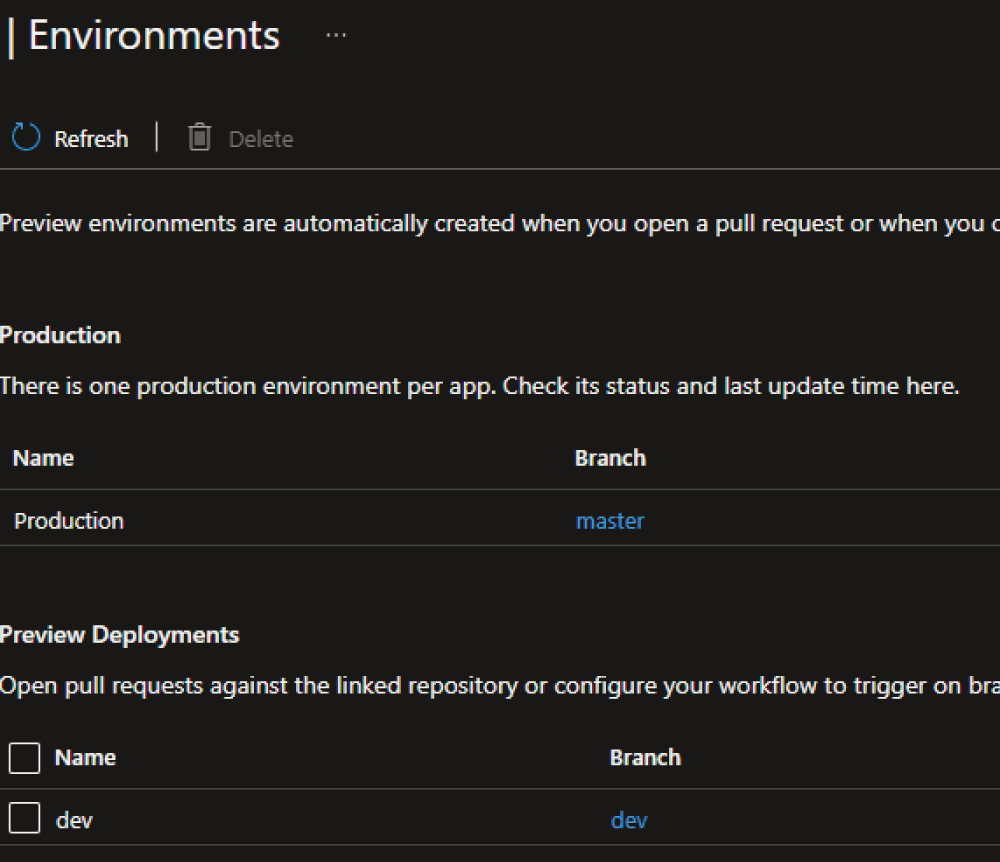This screenshot has height=862, width=1000.
Task: Select the dev preview deployment name
Action: [x=75, y=821]
